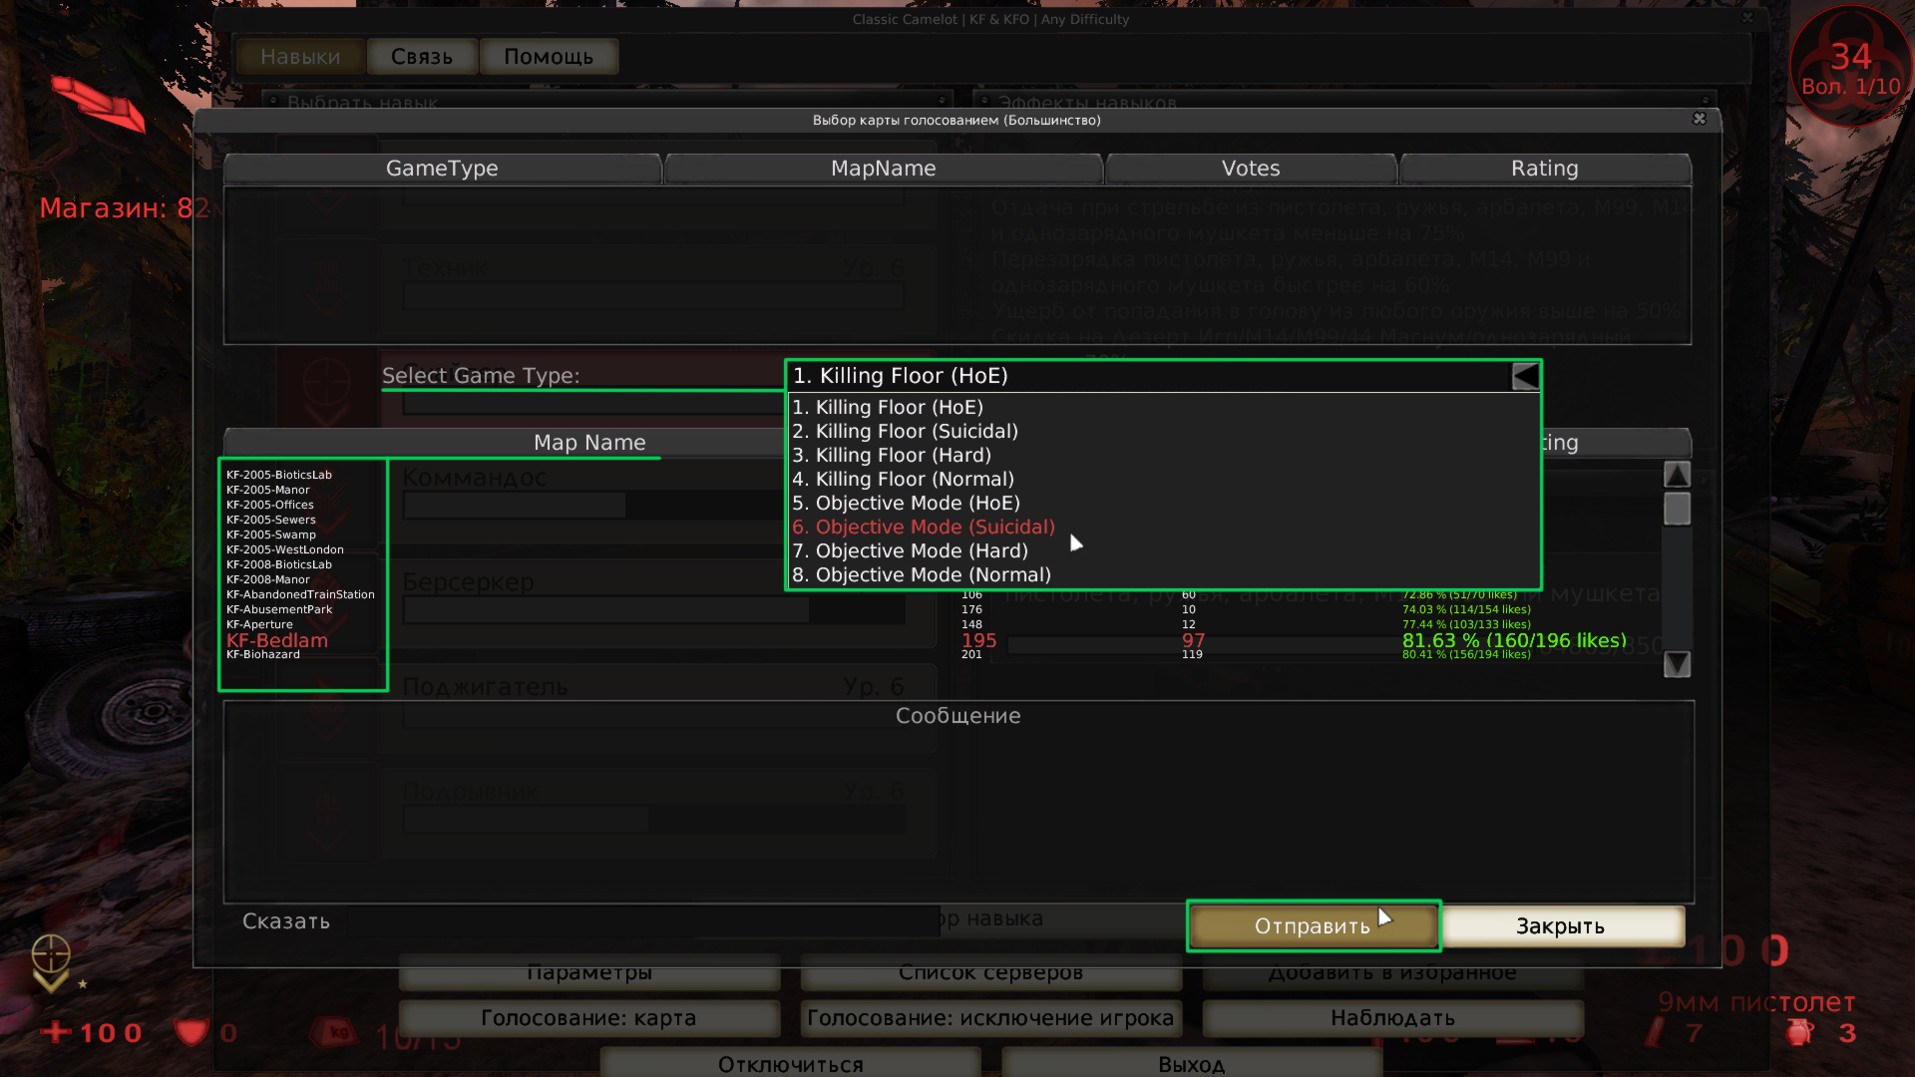This screenshot has width=1915, height=1077.
Task: Choose 8. Objective Mode (Normal)
Action: (x=921, y=575)
